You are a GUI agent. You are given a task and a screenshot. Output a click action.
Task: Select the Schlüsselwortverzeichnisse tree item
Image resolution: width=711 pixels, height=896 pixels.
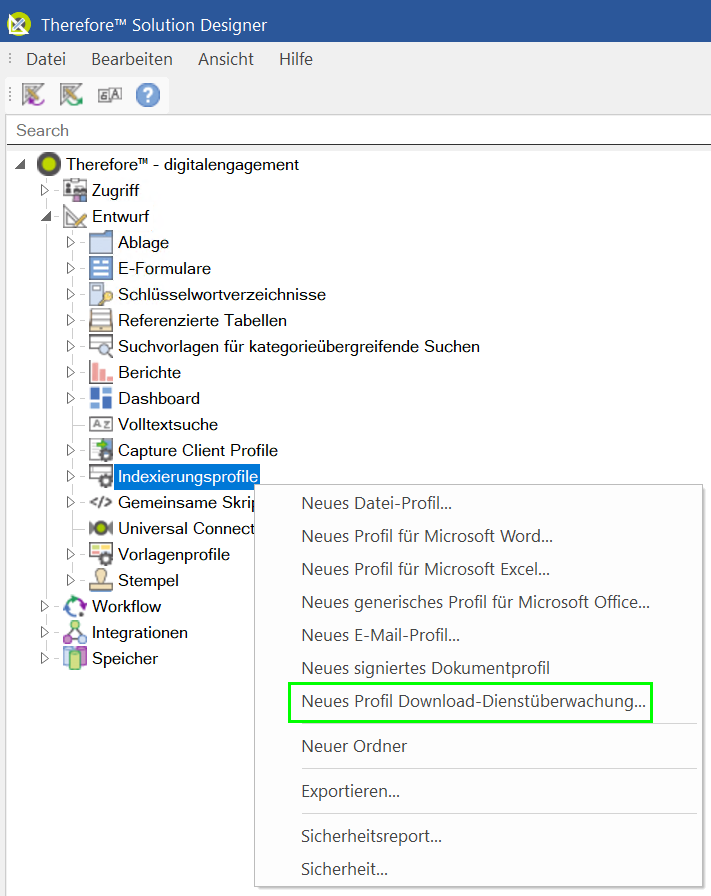[x=222, y=294]
